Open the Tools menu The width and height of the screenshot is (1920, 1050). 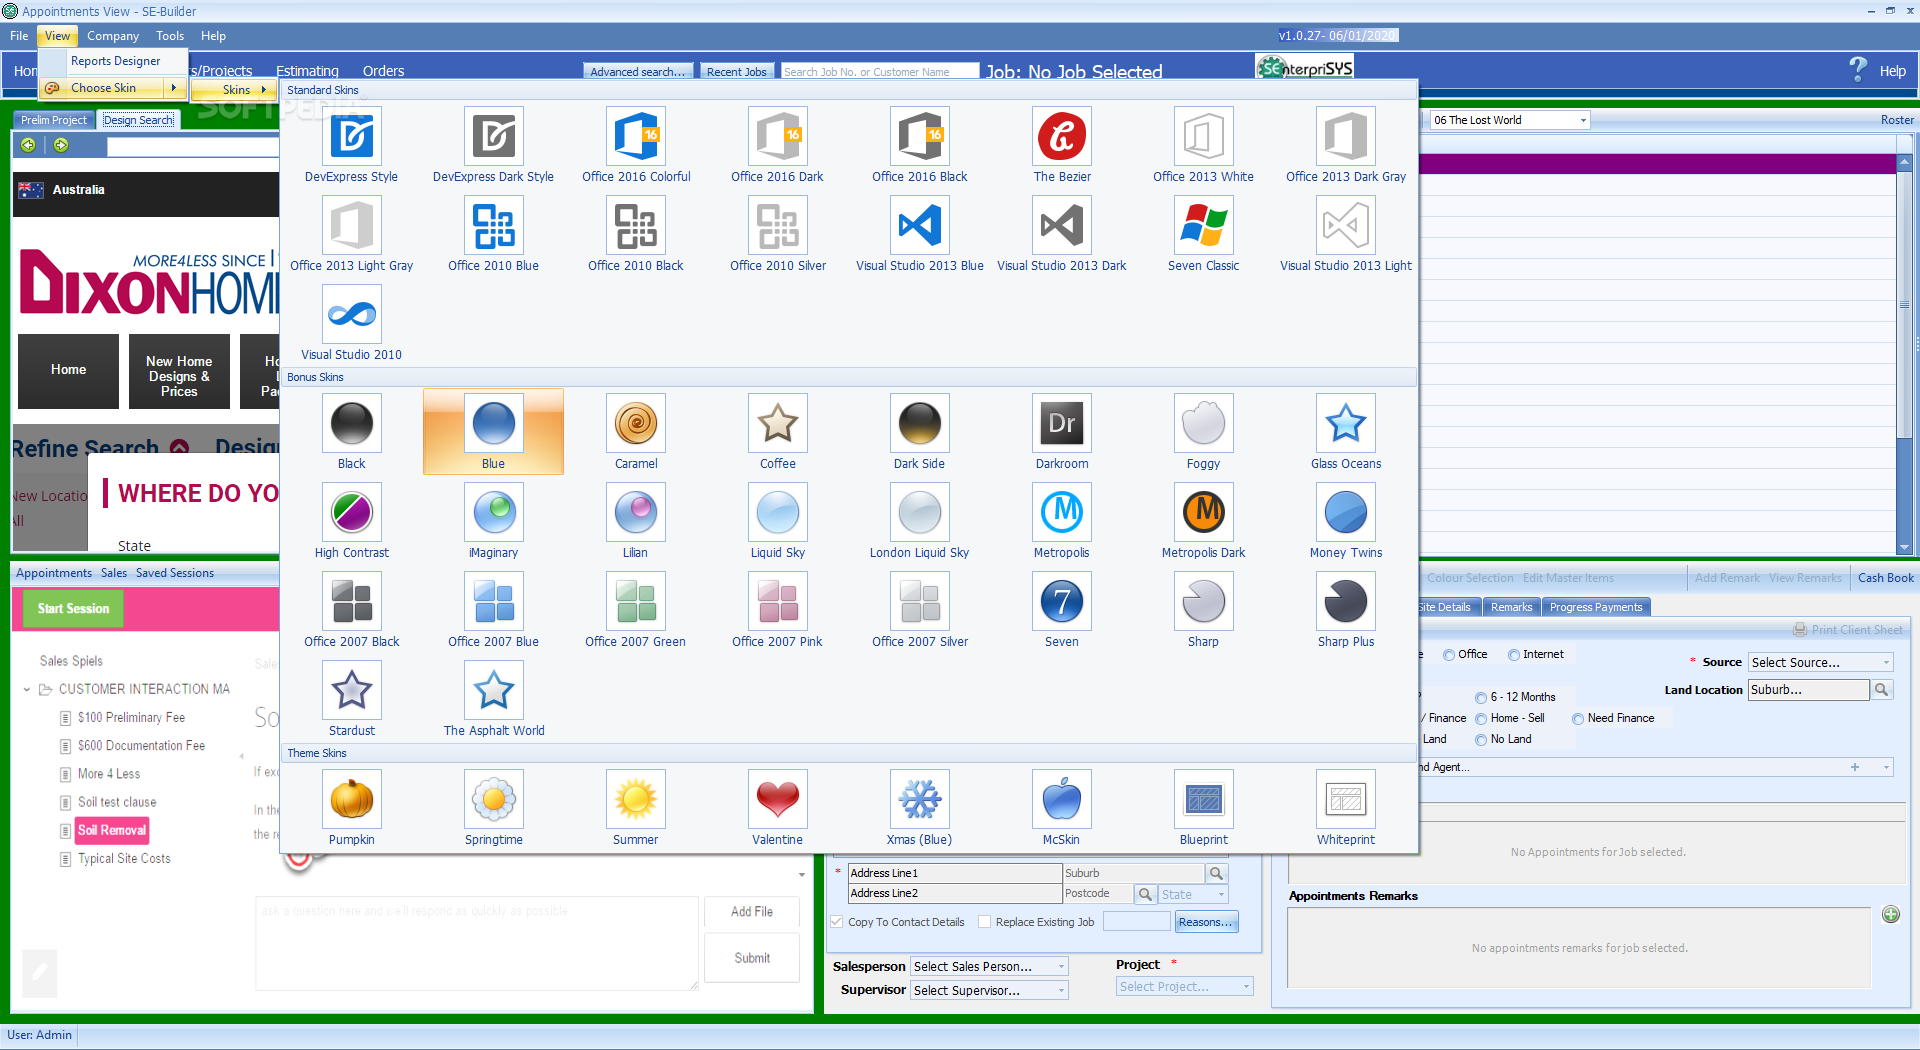[170, 36]
